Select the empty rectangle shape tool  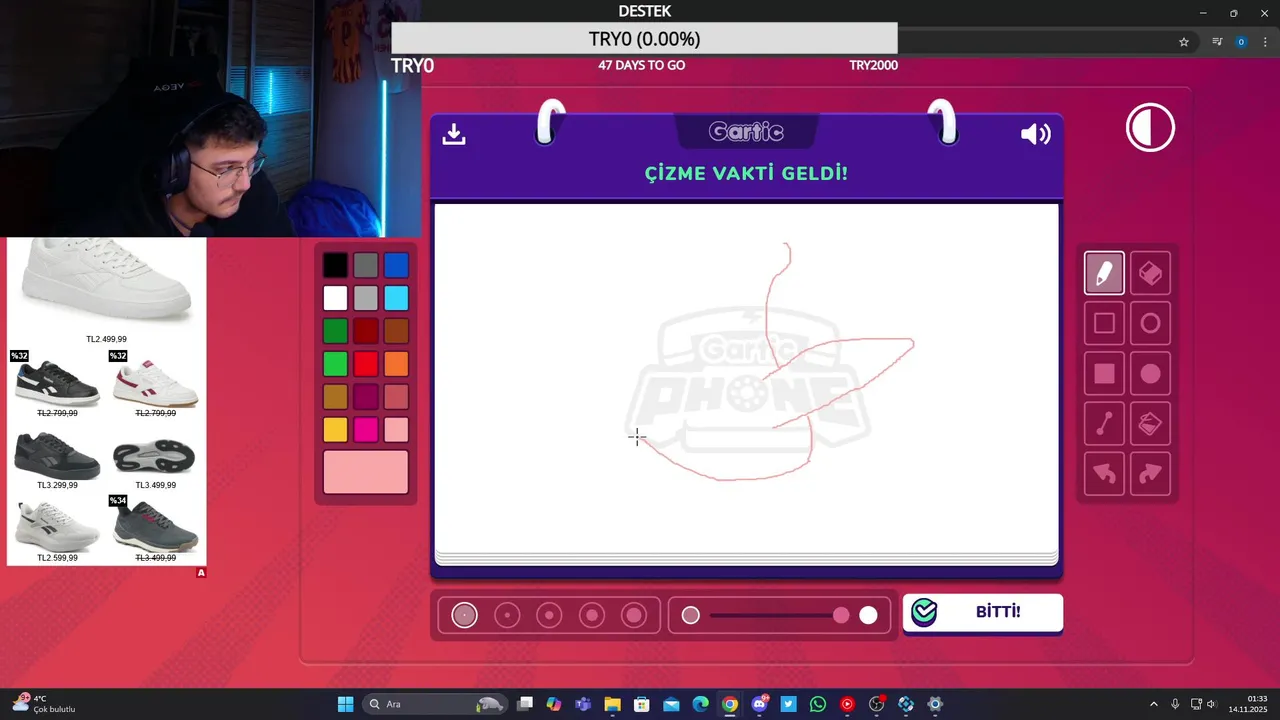pyautogui.click(x=1104, y=323)
